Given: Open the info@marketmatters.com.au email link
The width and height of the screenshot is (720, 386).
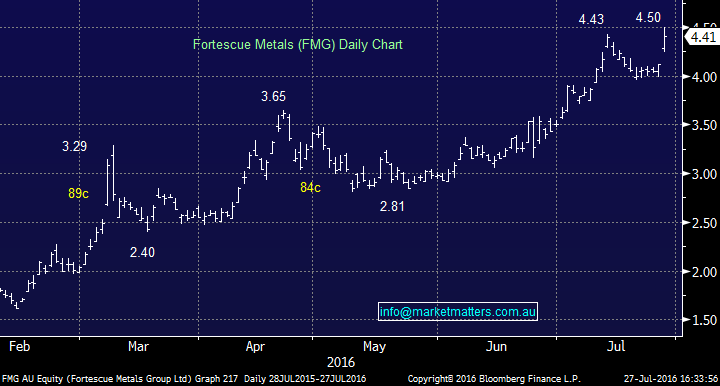Looking at the screenshot, I should [458, 312].
